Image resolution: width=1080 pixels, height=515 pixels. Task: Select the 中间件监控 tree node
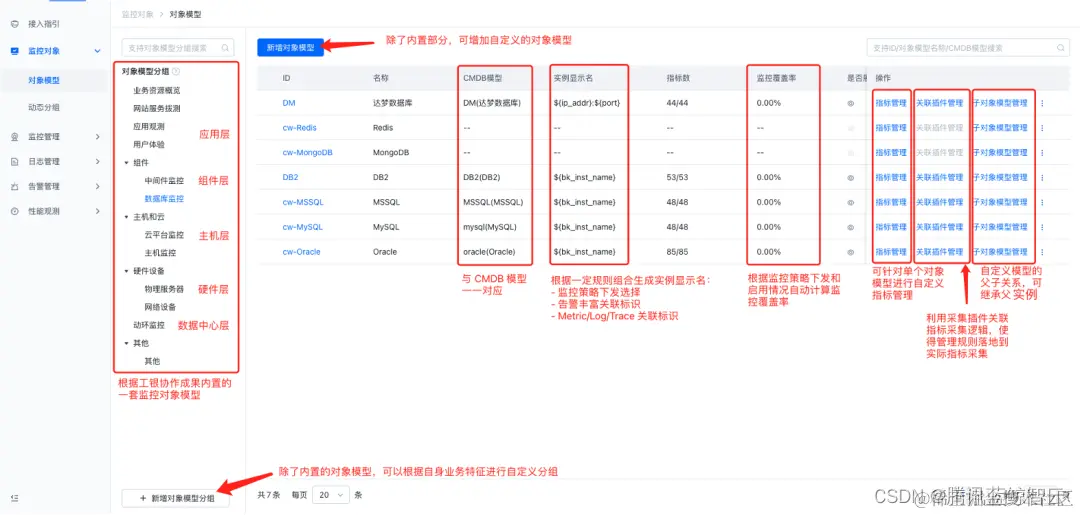click(164, 181)
